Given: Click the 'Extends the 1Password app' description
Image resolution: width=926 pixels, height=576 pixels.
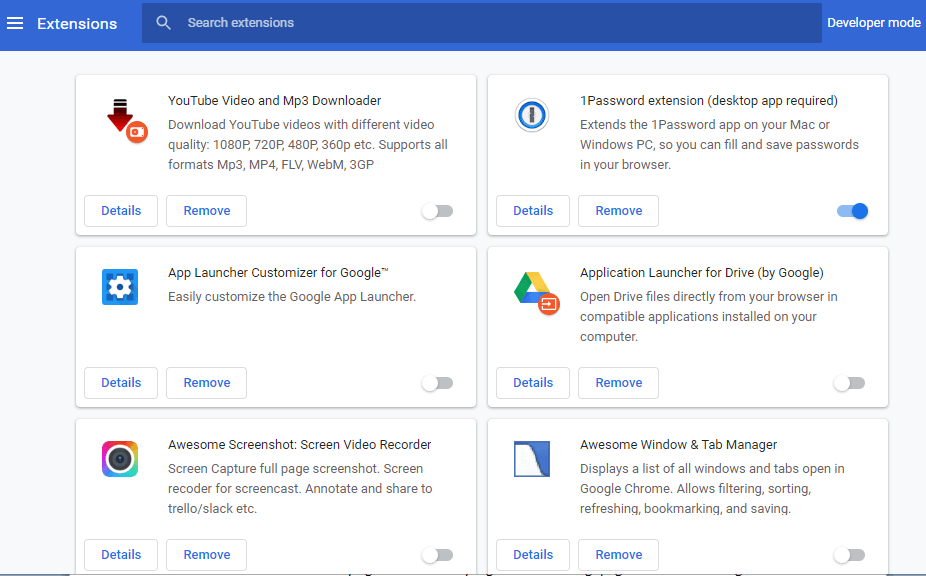Looking at the screenshot, I should (719, 145).
